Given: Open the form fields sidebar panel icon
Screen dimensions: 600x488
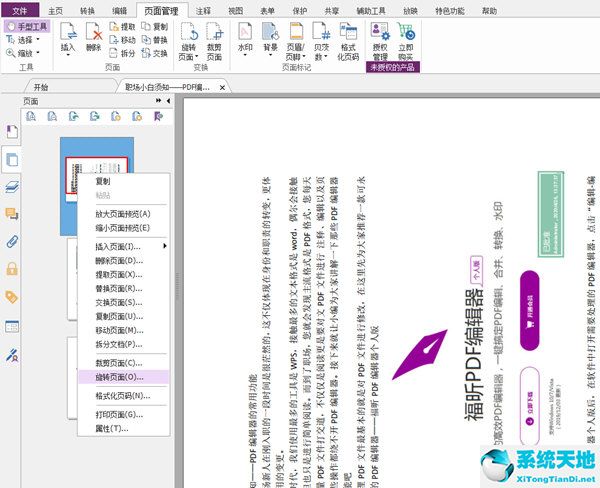Looking at the screenshot, I should click(12, 326).
